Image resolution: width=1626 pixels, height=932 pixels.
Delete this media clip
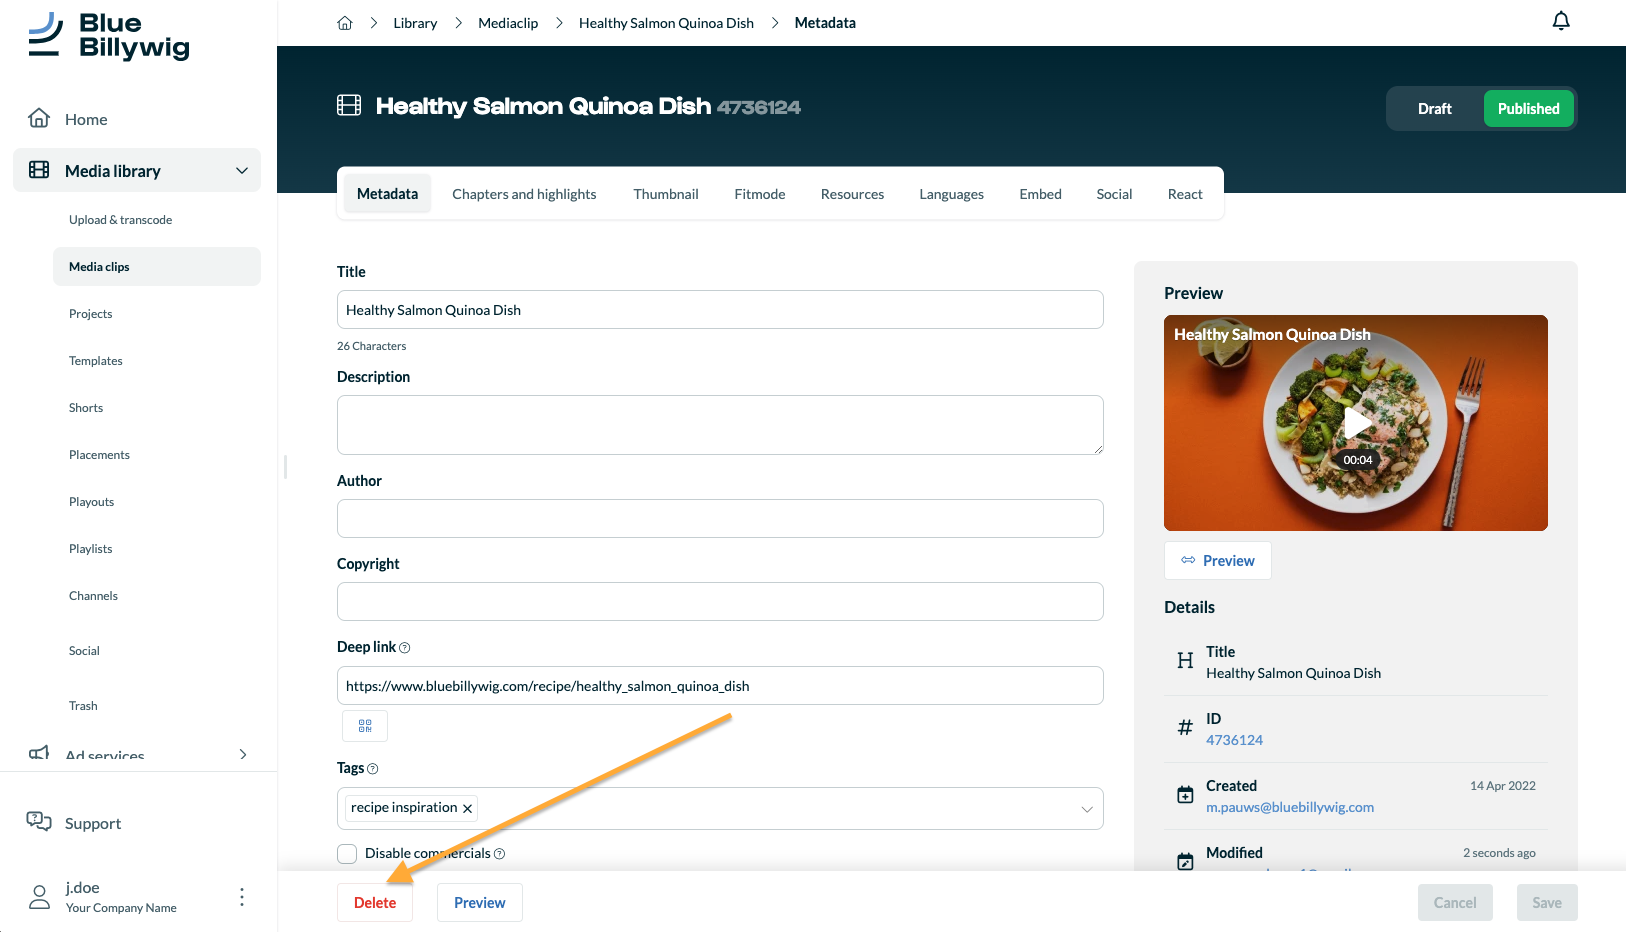(375, 903)
